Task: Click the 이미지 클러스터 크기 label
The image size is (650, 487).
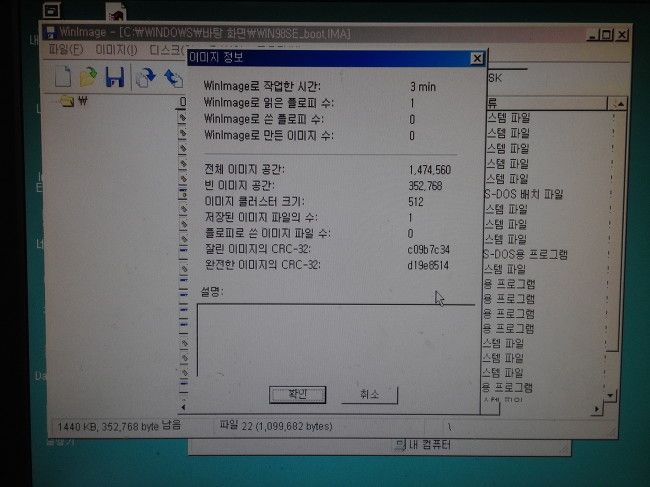Action: click(x=254, y=201)
